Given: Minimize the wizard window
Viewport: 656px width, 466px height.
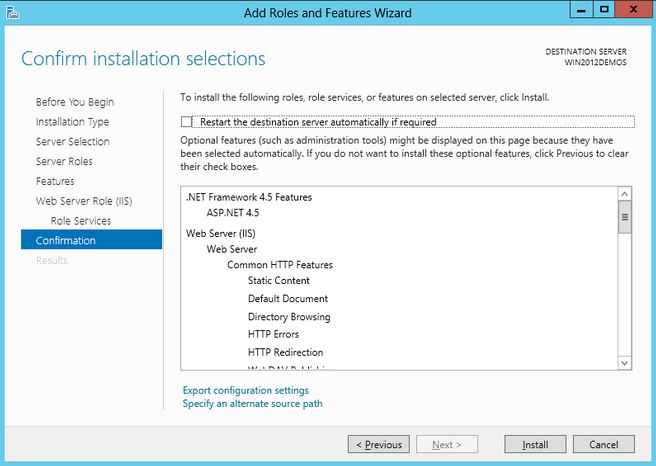Looking at the screenshot, I should tap(580, 10).
